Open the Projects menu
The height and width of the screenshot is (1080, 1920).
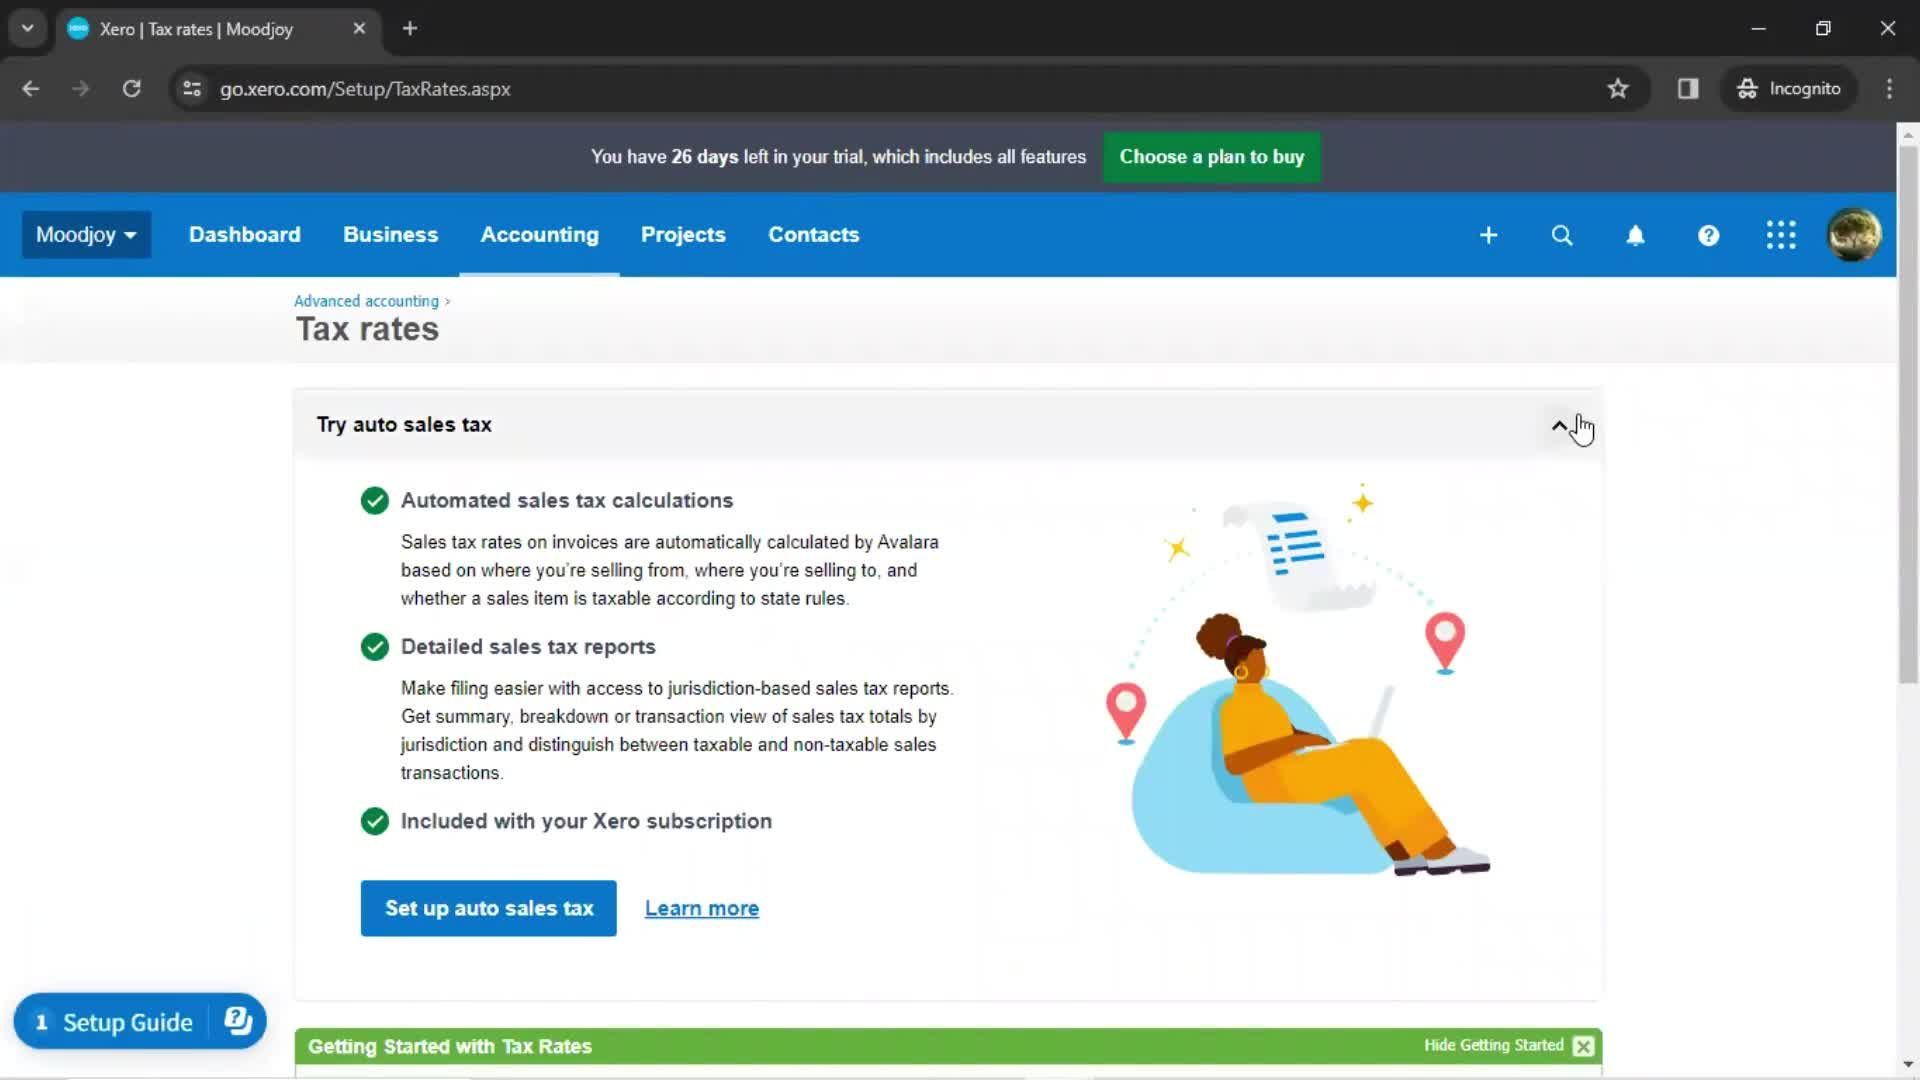pos(683,235)
